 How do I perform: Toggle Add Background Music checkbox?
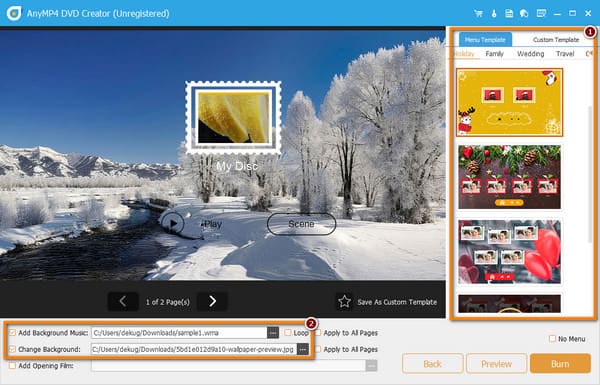click(13, 333)
